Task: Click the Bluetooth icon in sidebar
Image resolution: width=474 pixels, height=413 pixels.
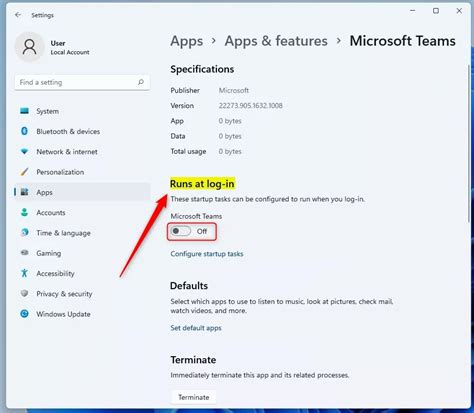Action: pos(24,131)
